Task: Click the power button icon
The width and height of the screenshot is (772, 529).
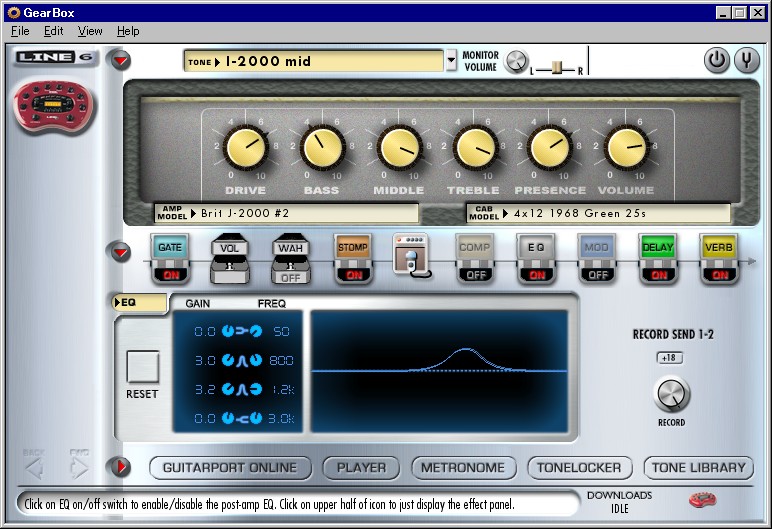Action: 716,60
